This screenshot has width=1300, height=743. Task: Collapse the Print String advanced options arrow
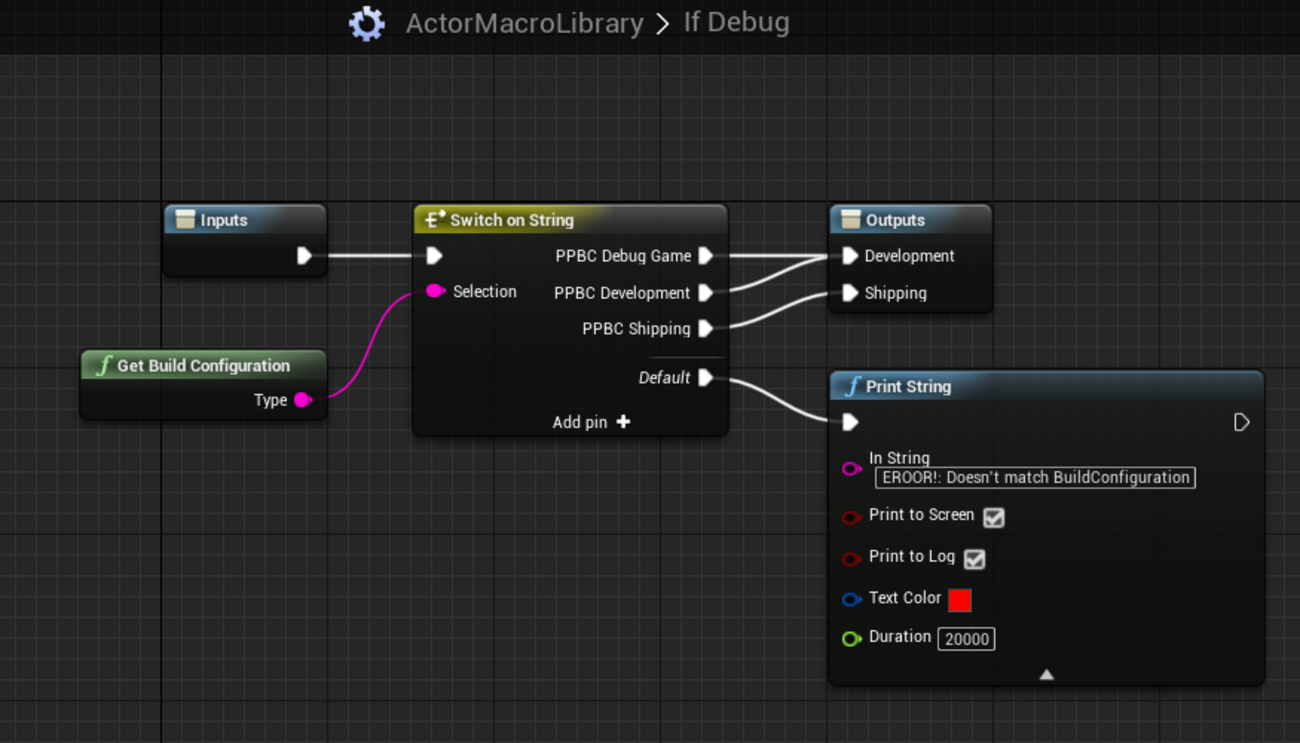pyautogui.click(x=1046, y=675)
